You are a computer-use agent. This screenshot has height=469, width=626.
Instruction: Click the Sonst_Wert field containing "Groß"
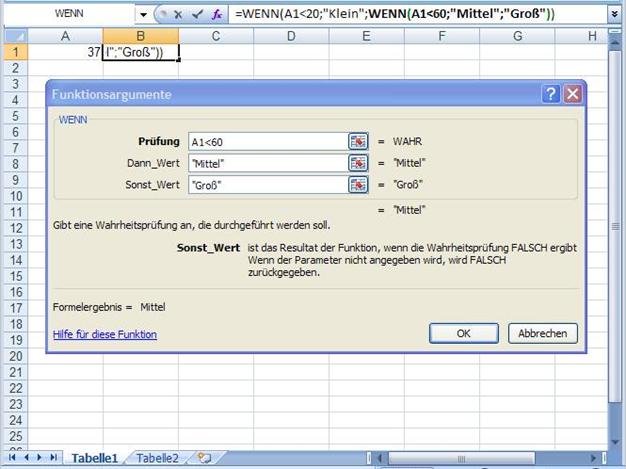[265, 185]
